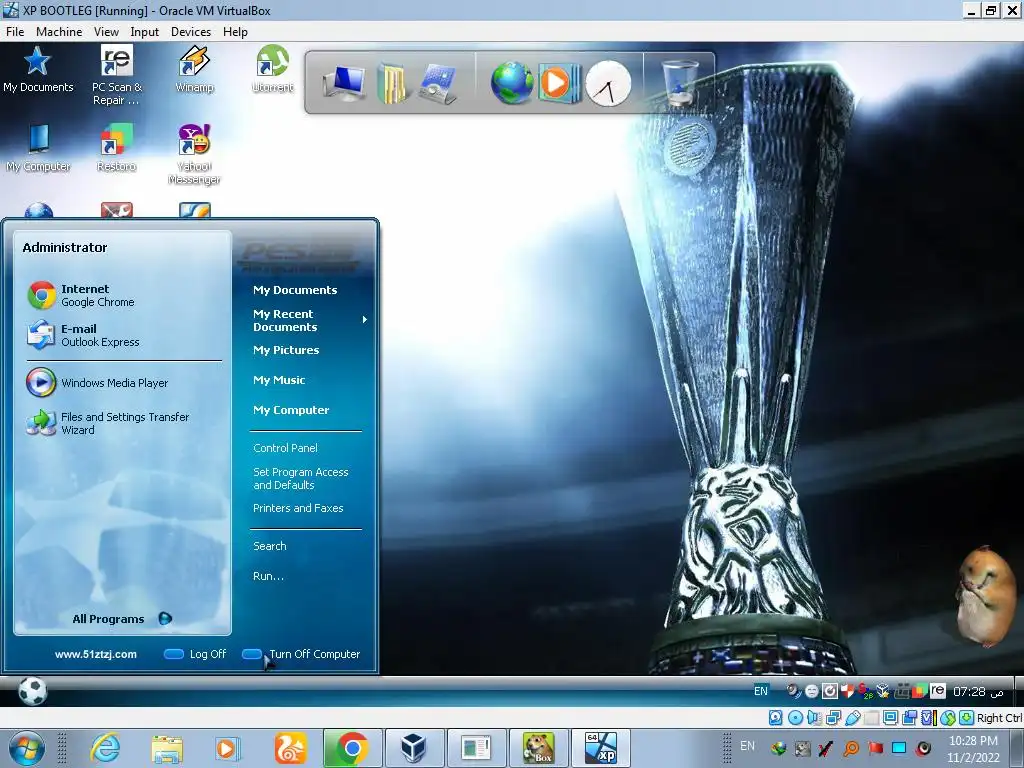
Task: Open Printers and Faxes
Action: [x=298, y=508]
